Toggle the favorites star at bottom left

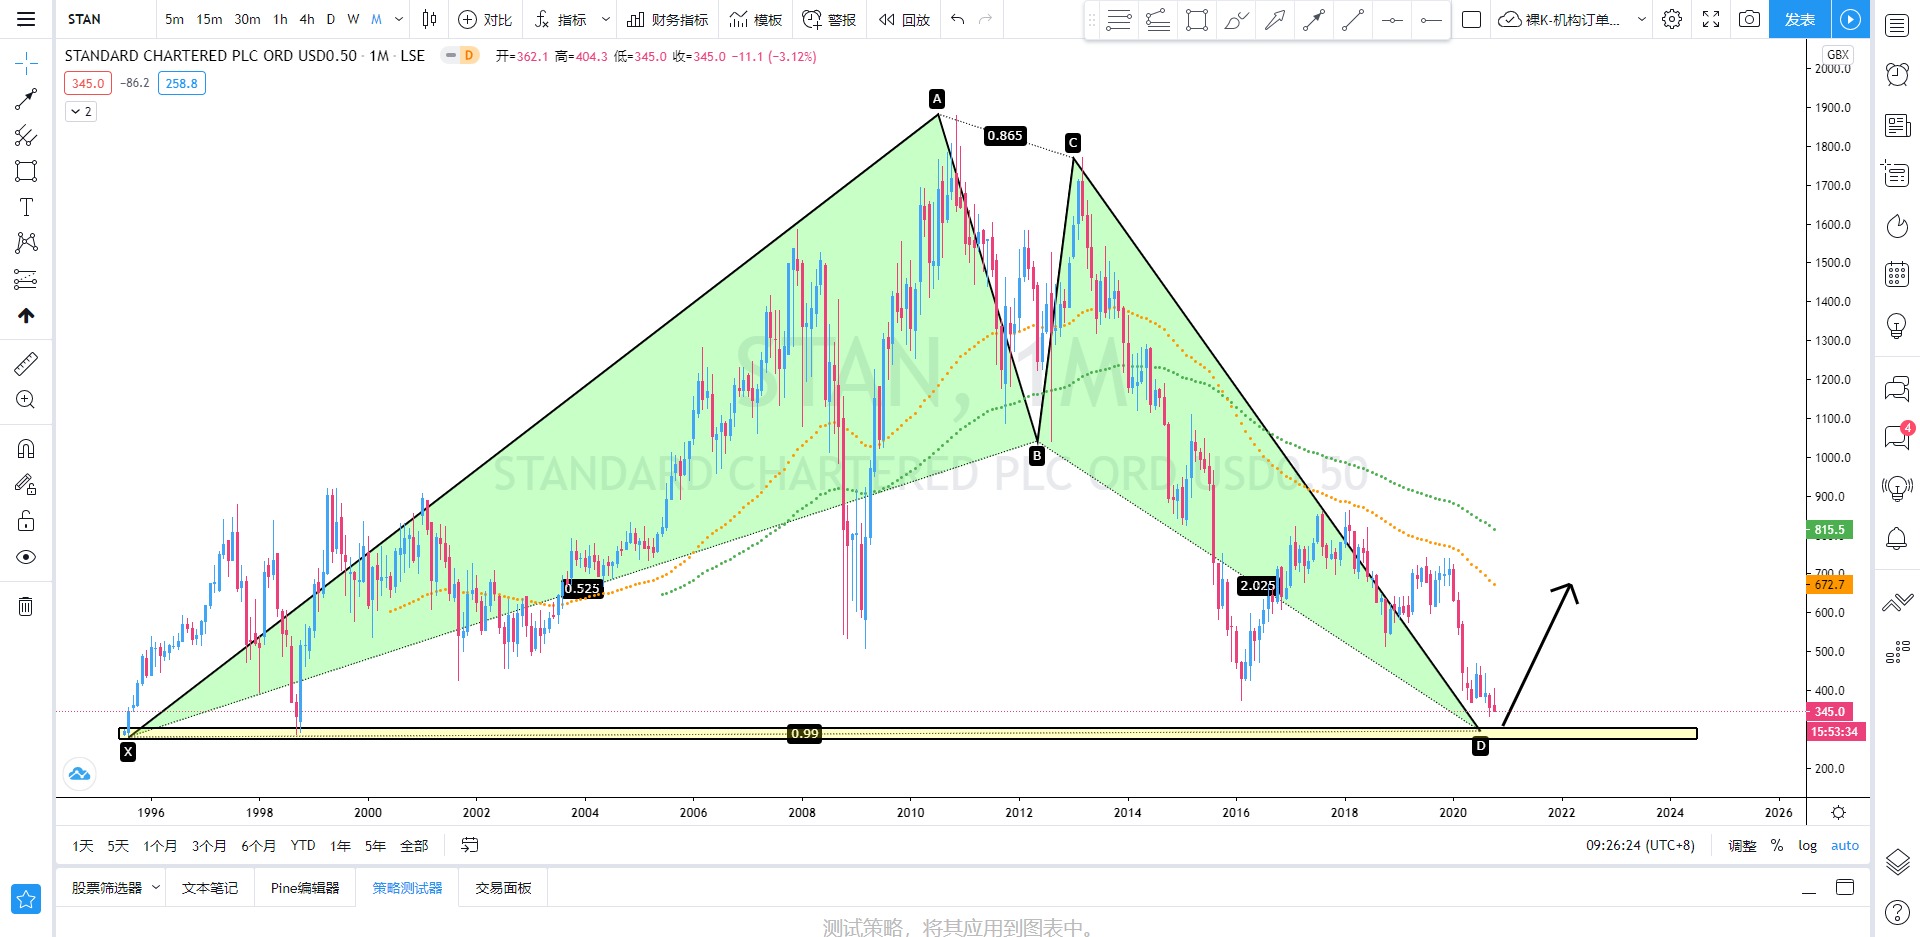26,899
